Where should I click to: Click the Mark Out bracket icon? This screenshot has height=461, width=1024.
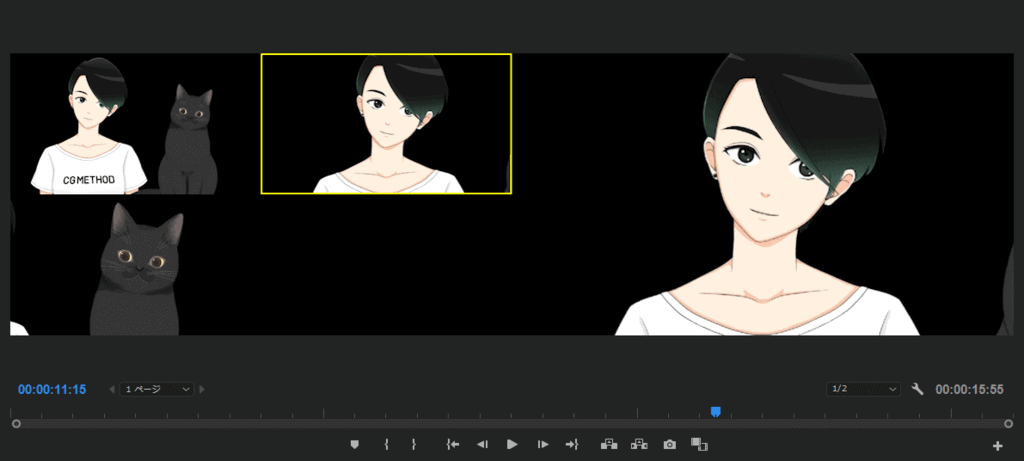click(413, 444)
